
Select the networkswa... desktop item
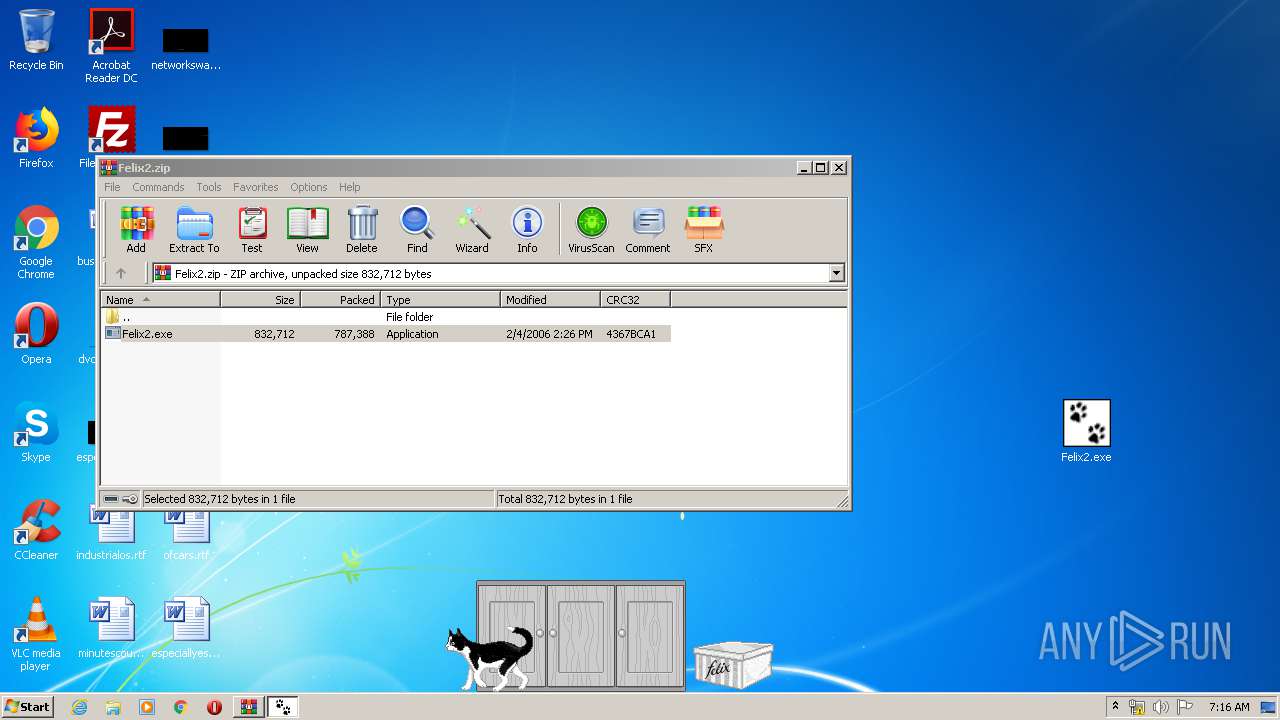(x=186, y=48)
